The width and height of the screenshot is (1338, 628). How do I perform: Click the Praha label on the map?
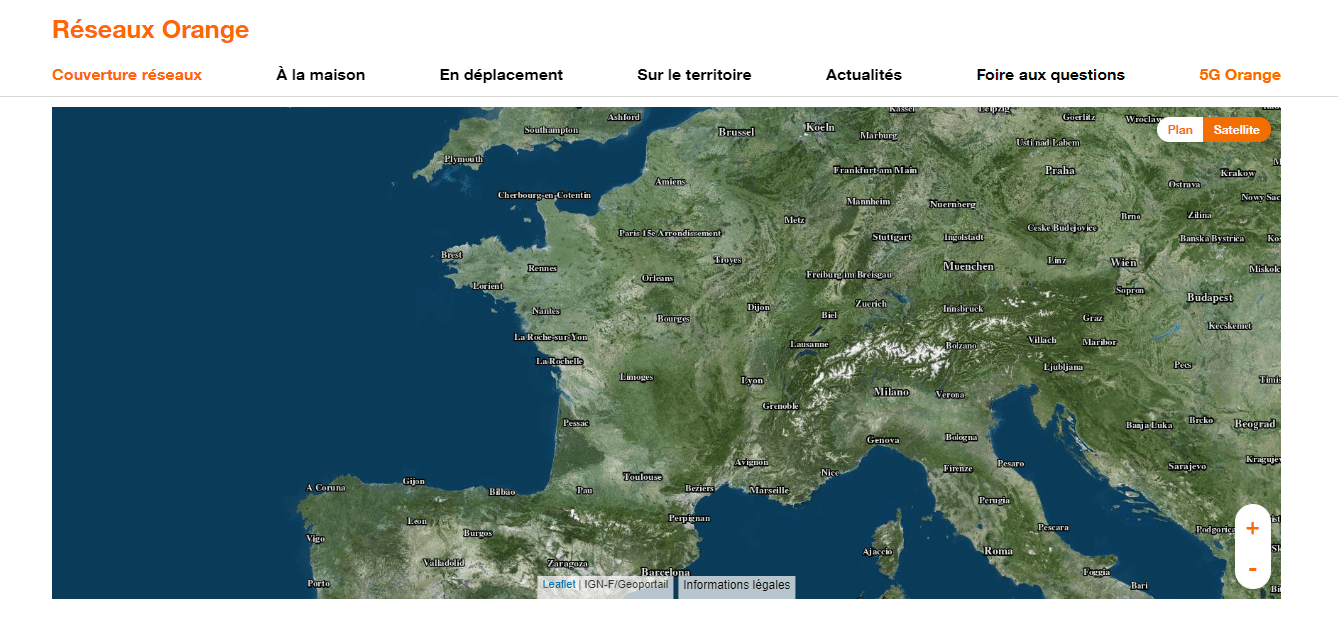point(1060,171)
